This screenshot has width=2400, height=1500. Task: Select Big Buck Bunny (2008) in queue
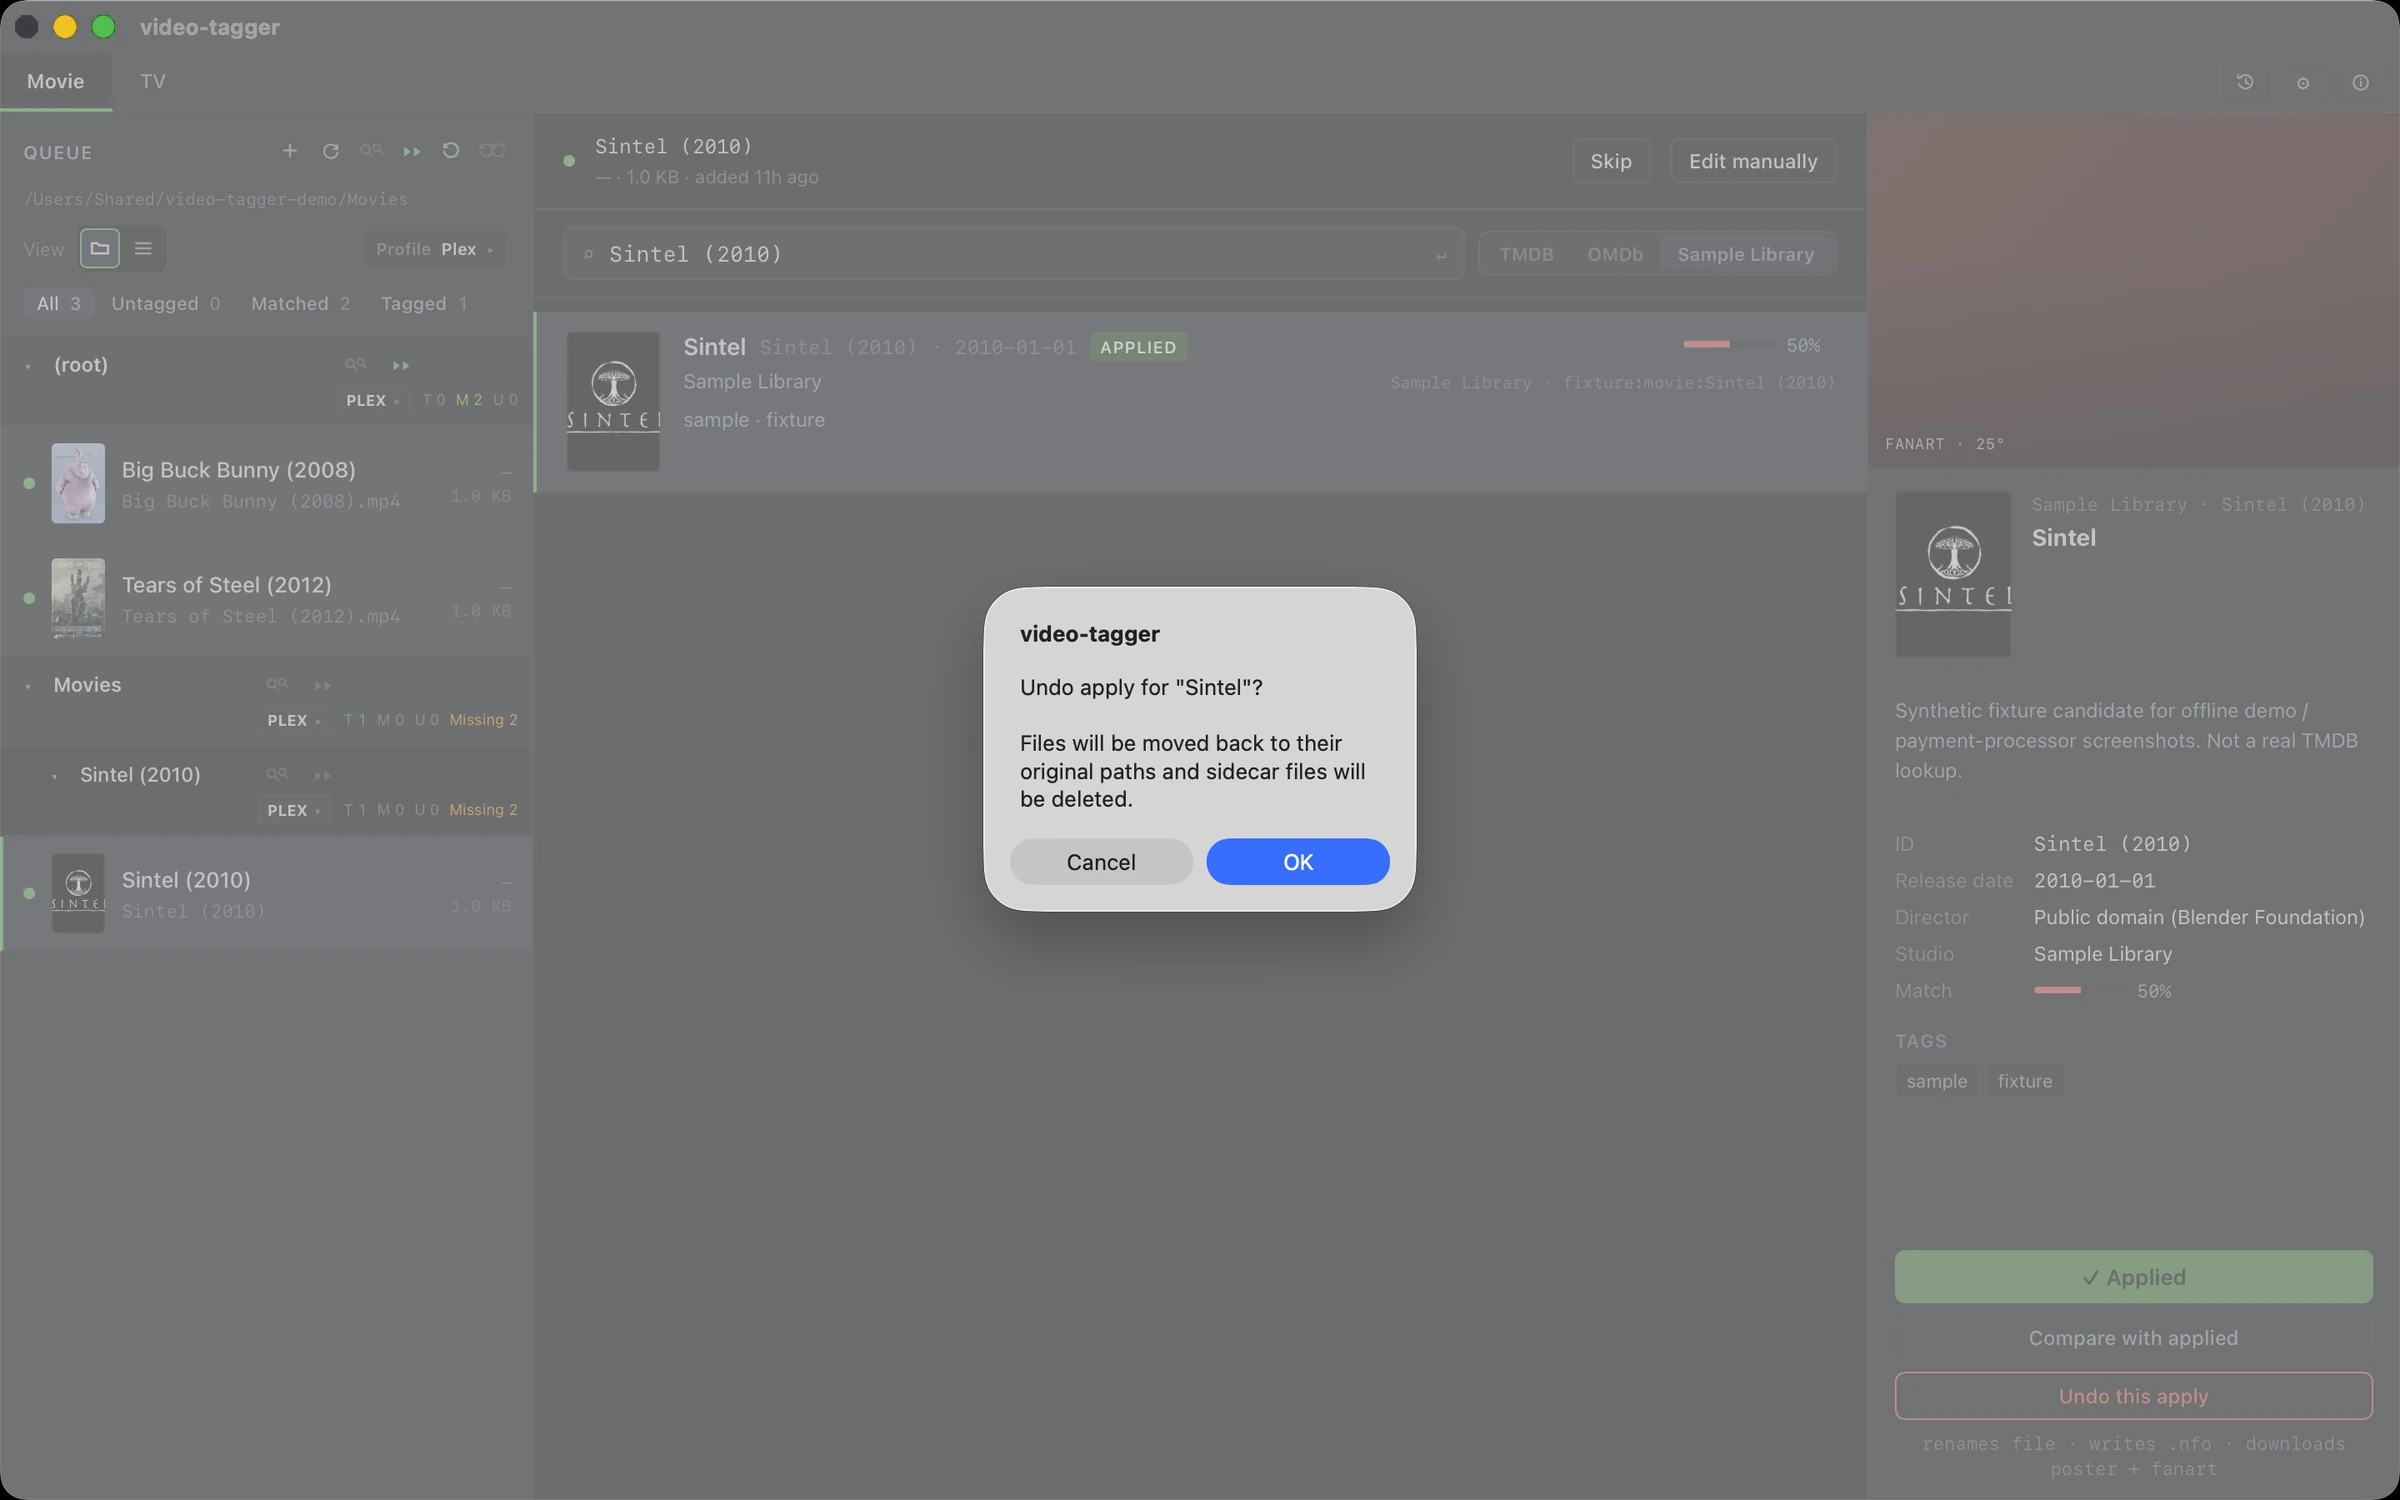click(x=267, y=483)
